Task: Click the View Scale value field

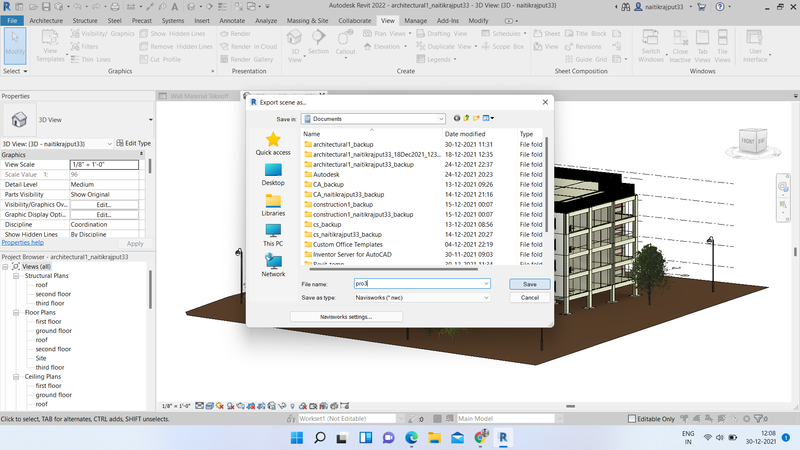Action: (x=104, y=164)
